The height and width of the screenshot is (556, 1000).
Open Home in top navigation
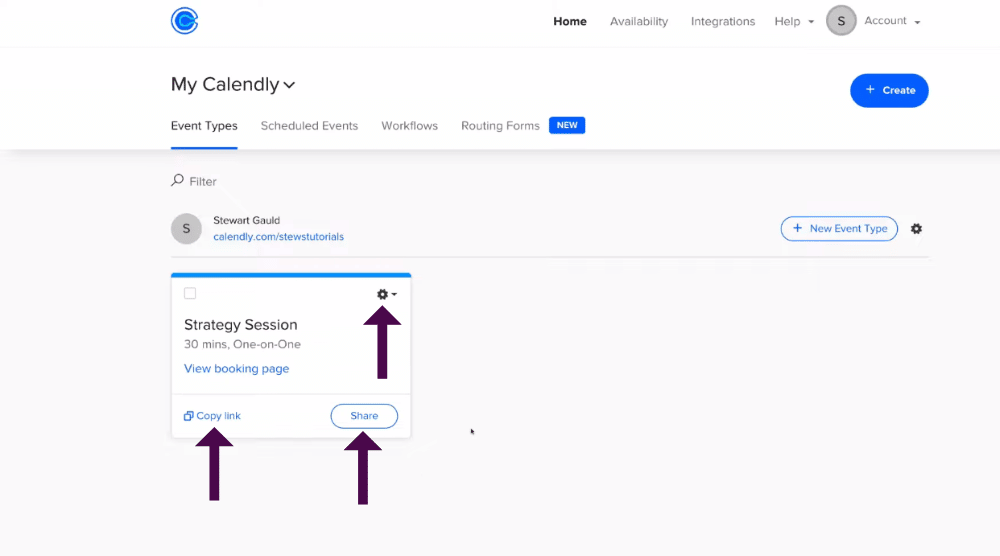click(570, 22)
